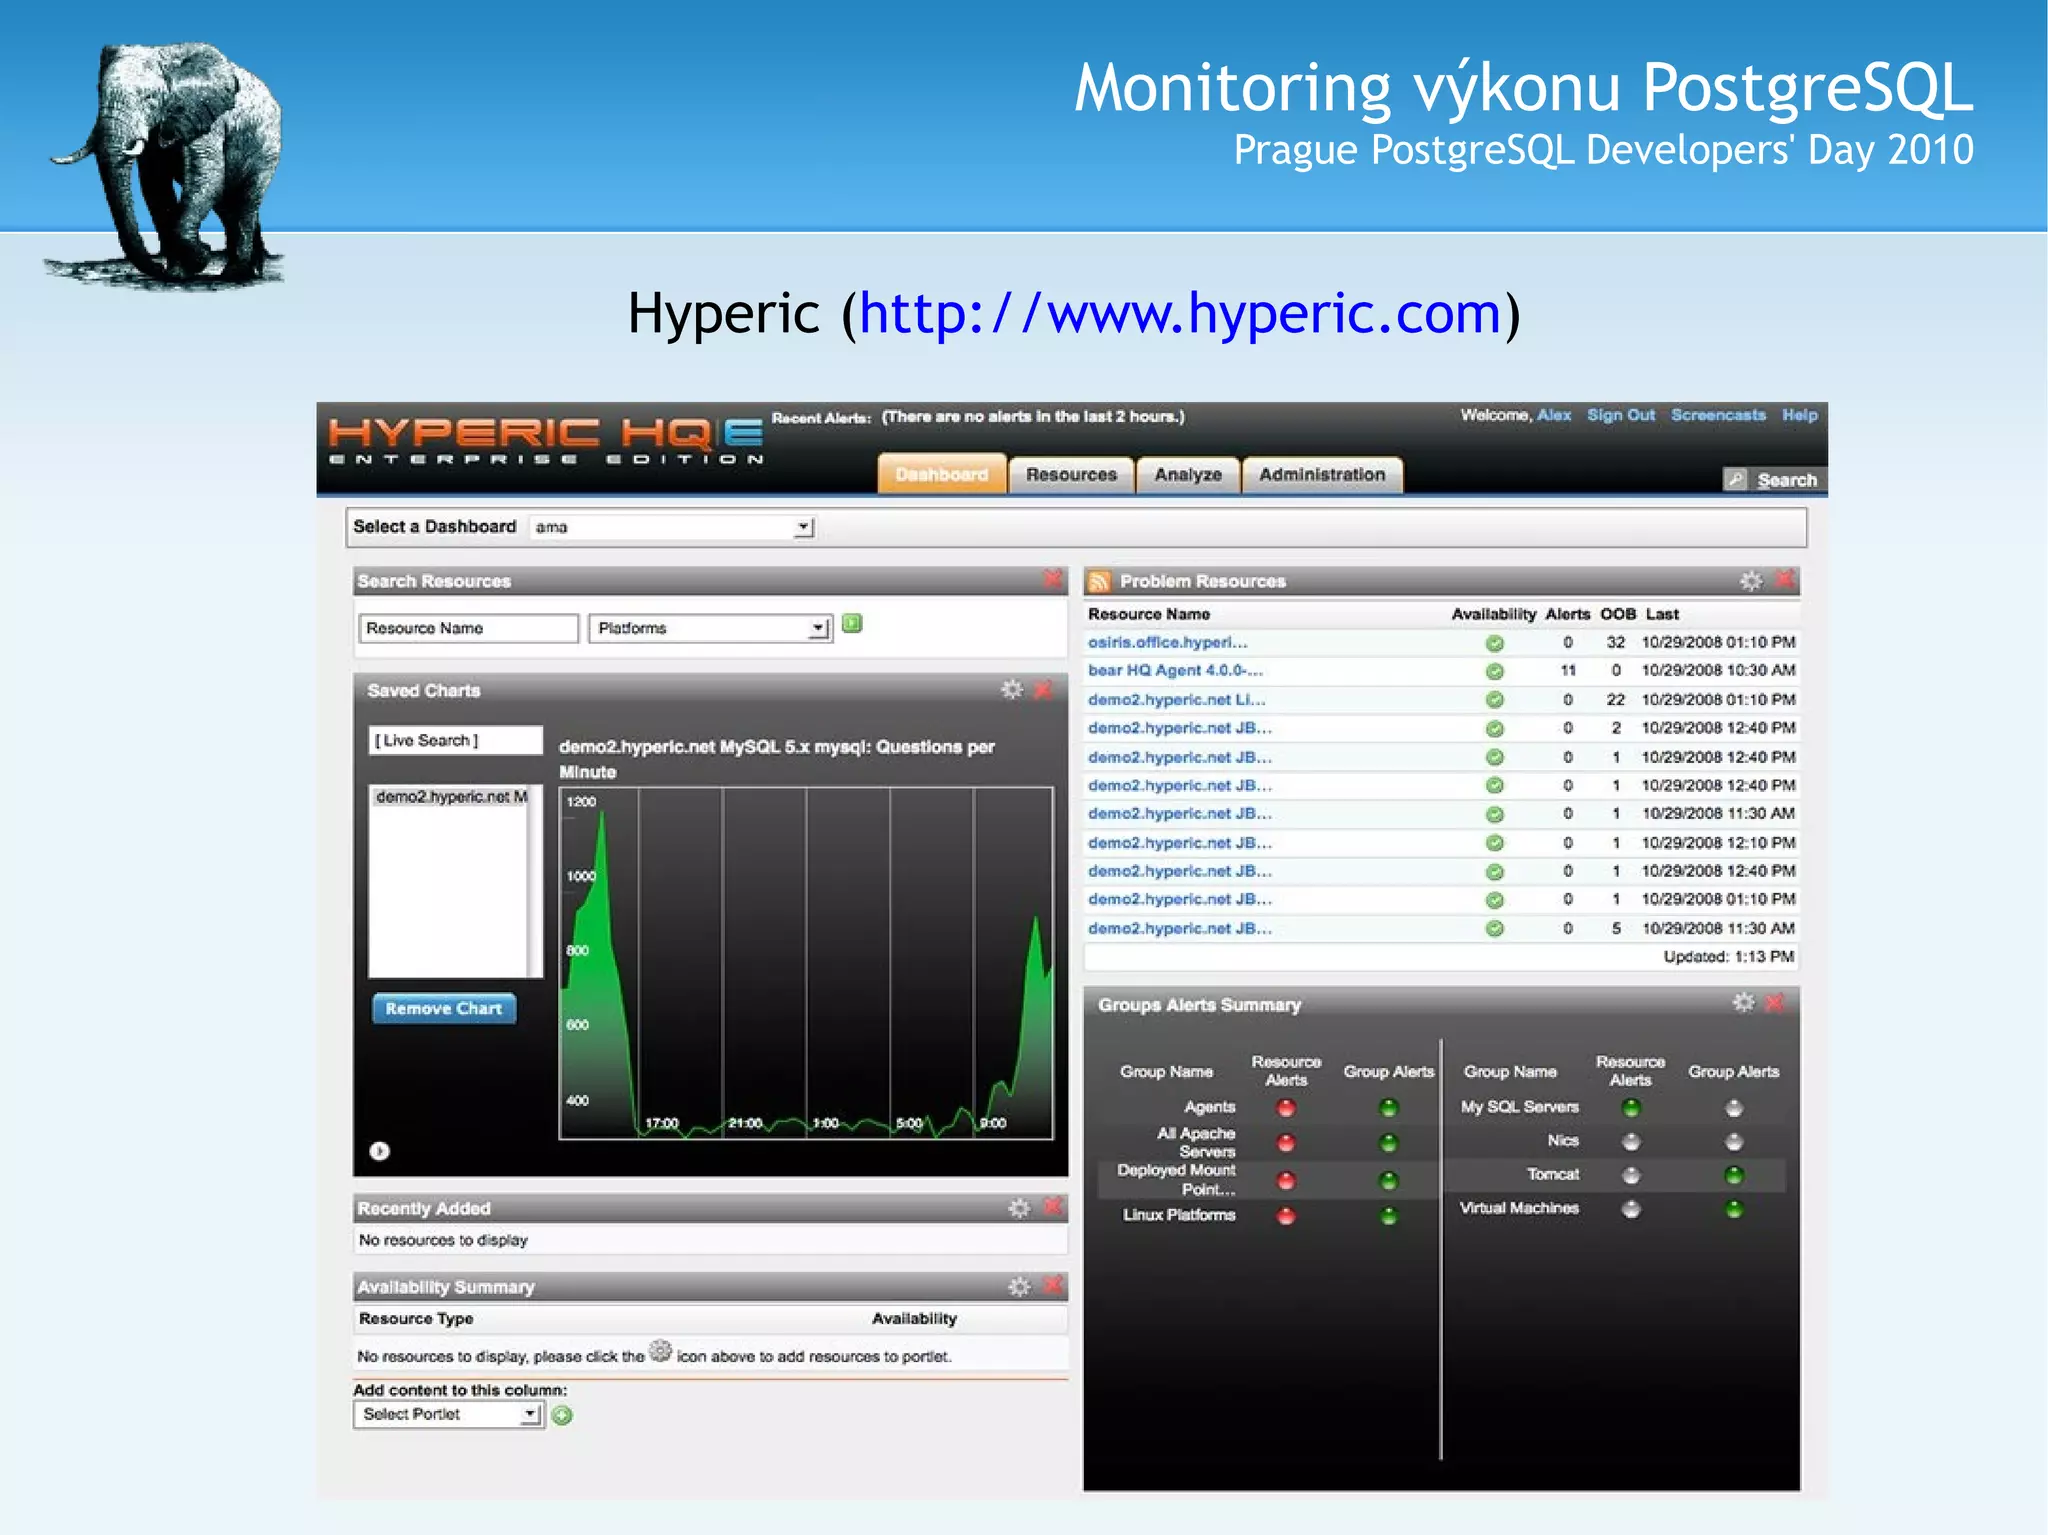Click the Remove Chart button
2048x1535 pixels.
444,1008
